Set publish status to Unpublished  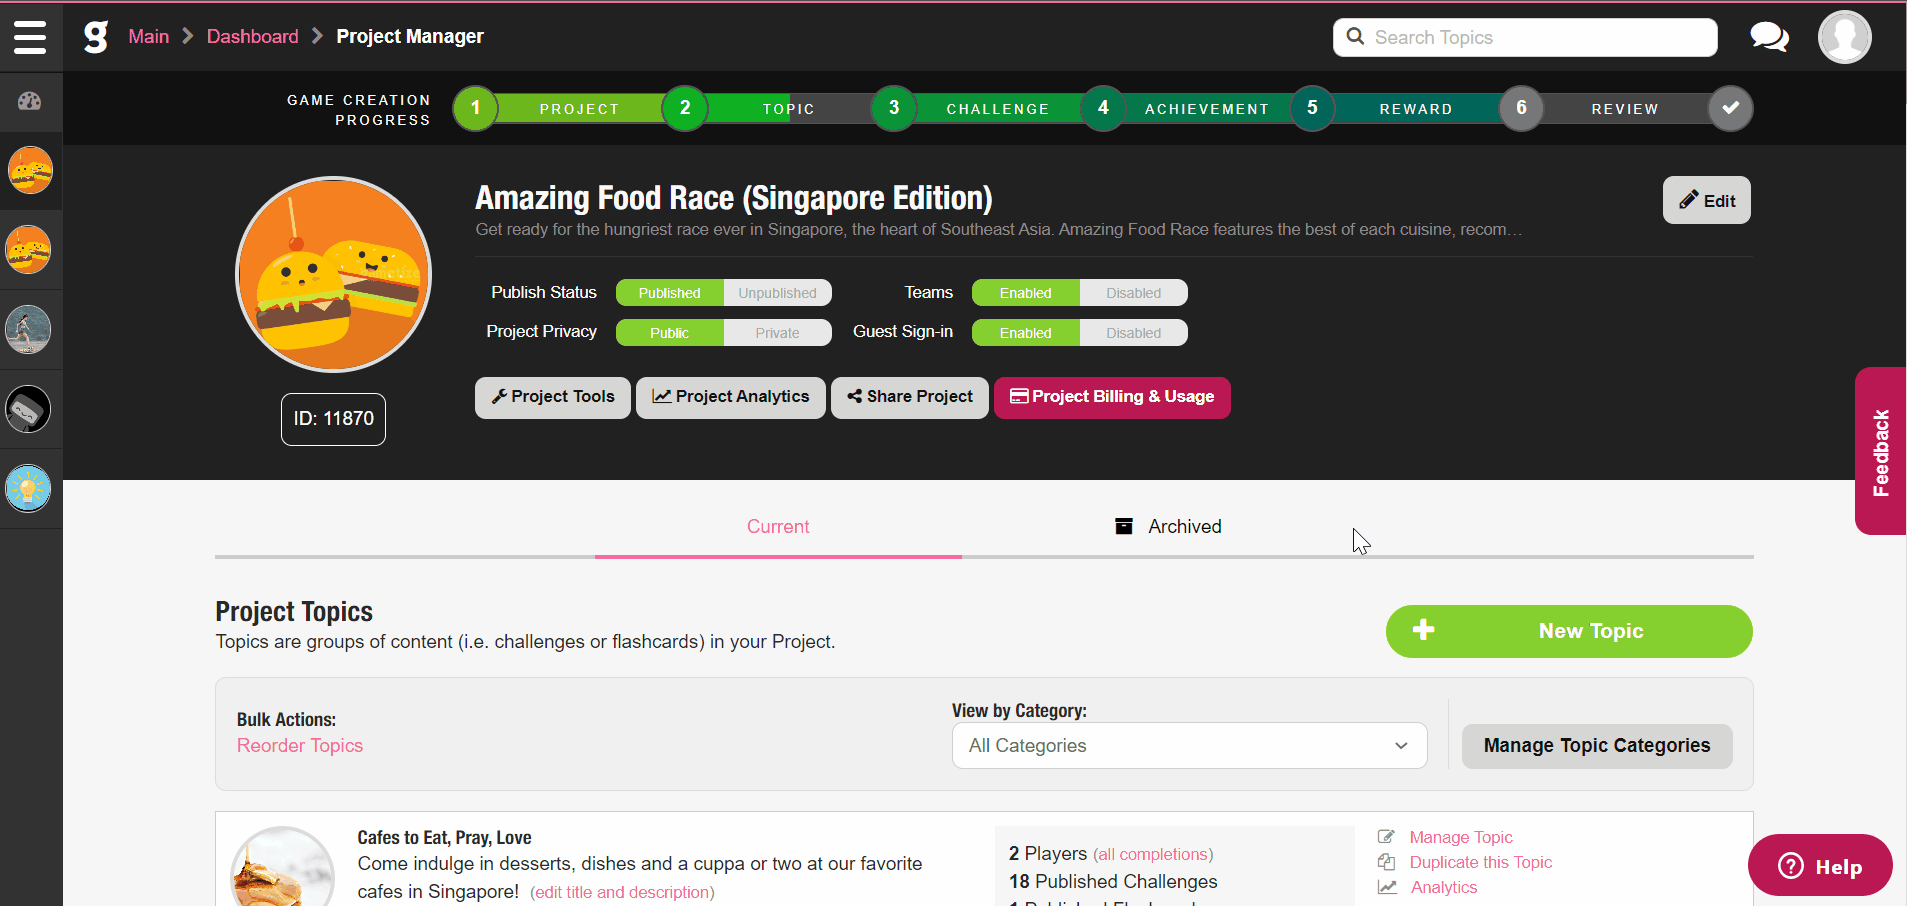pos(778,293)
